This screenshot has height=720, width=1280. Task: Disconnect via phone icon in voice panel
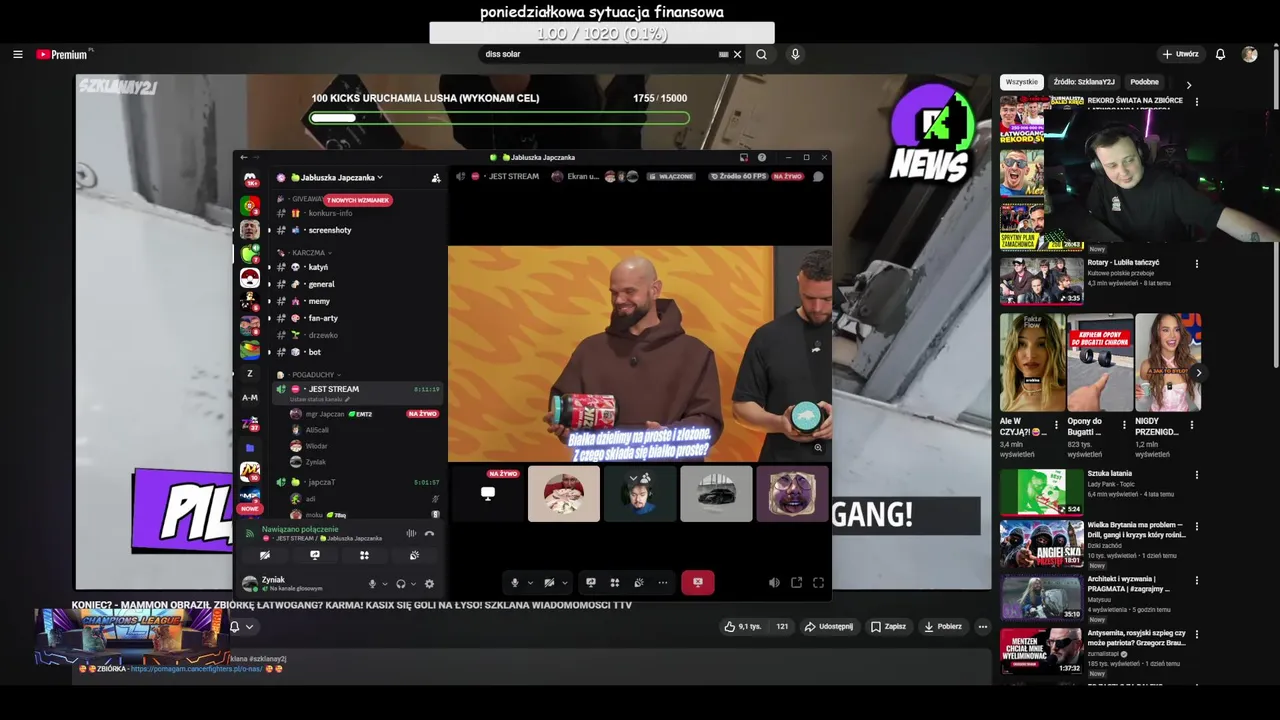pos(430,533)
